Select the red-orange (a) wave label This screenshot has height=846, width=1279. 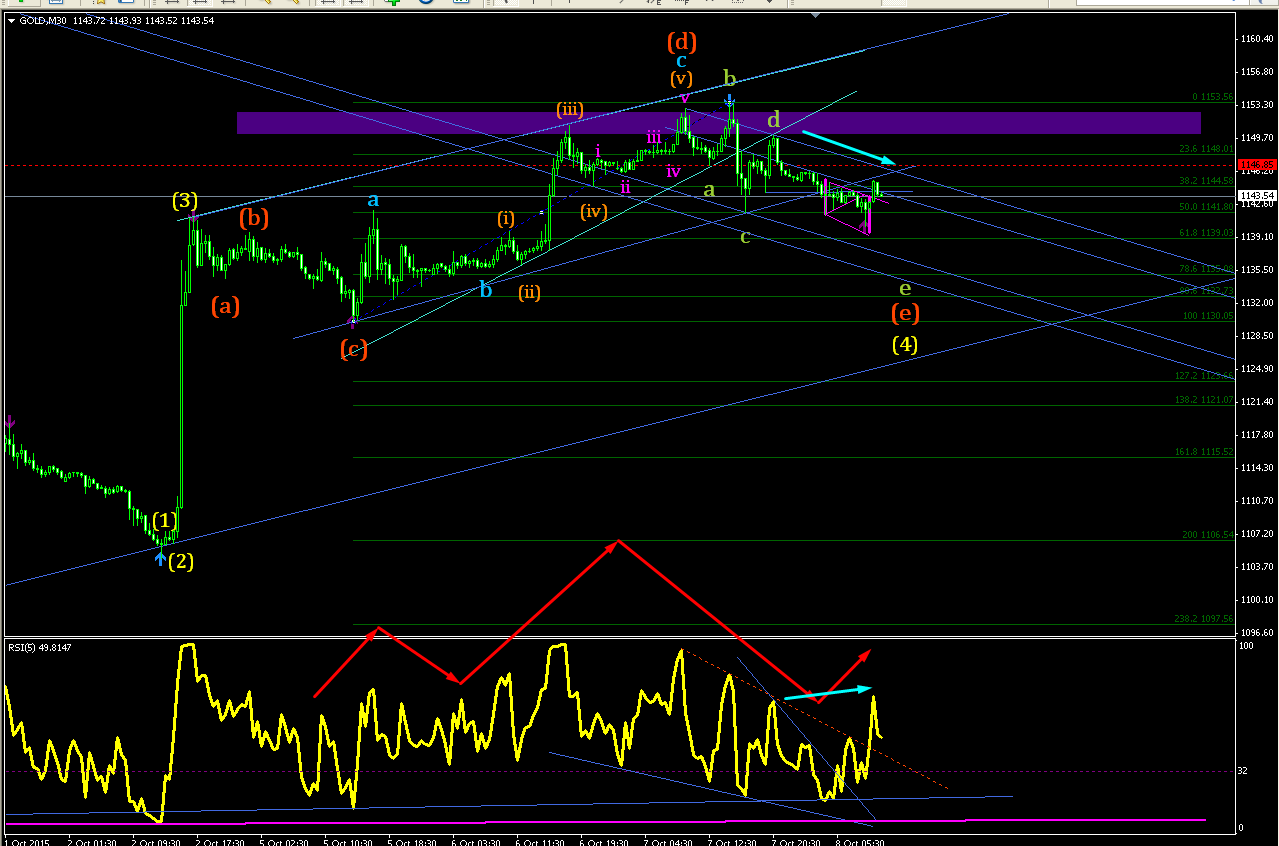pos(225,307)
